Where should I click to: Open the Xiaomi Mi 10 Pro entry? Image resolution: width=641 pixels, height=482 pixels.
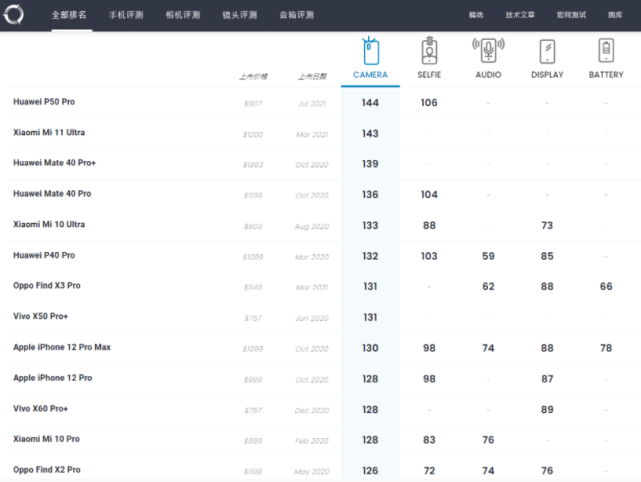click(47, 439)
